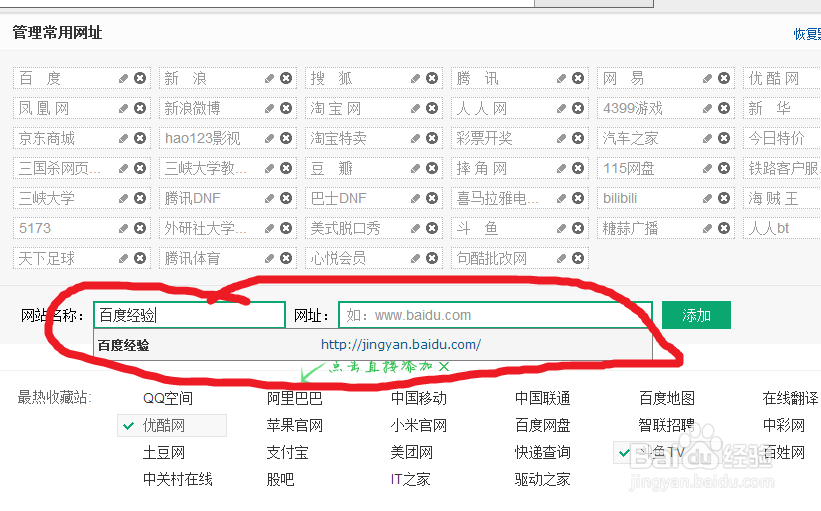
Task: Add 中国联通 from hot sites
Action: (x=543, y=398)
